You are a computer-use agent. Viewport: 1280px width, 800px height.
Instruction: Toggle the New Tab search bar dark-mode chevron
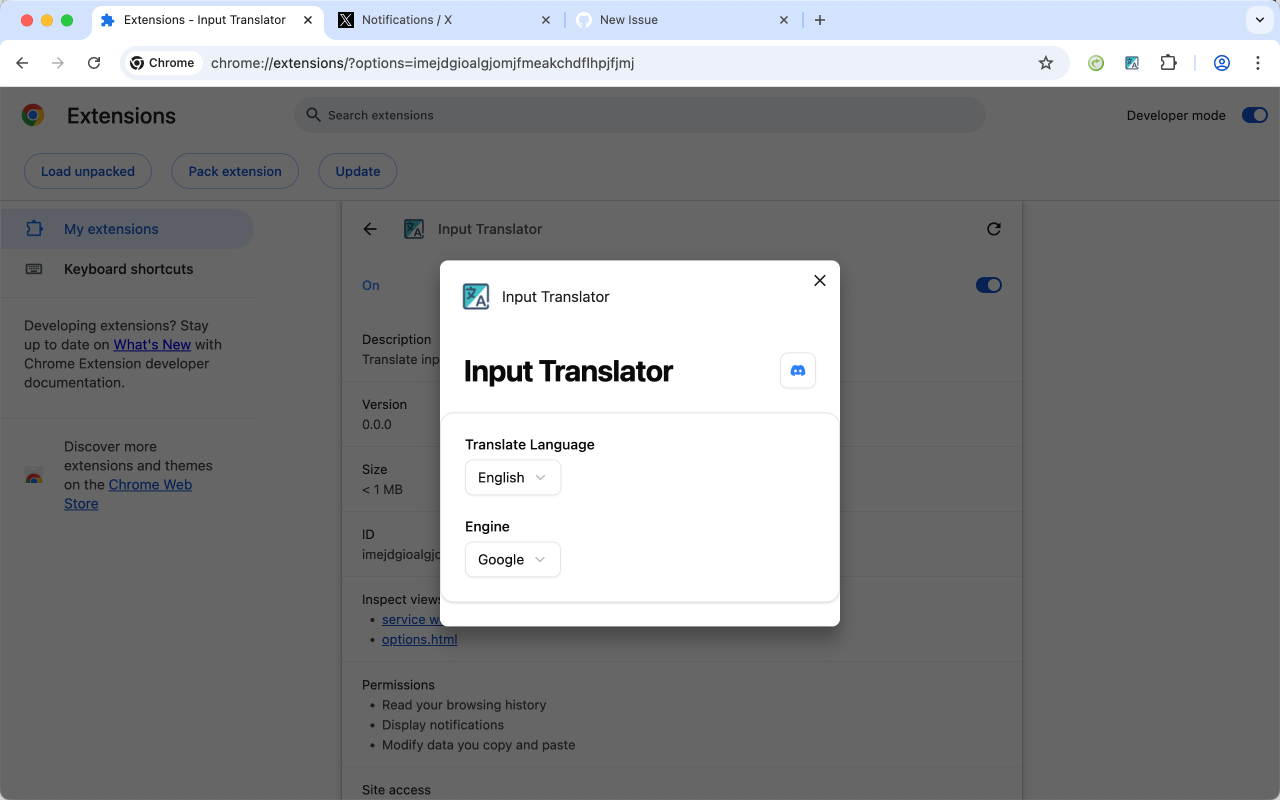point(1258,20)
